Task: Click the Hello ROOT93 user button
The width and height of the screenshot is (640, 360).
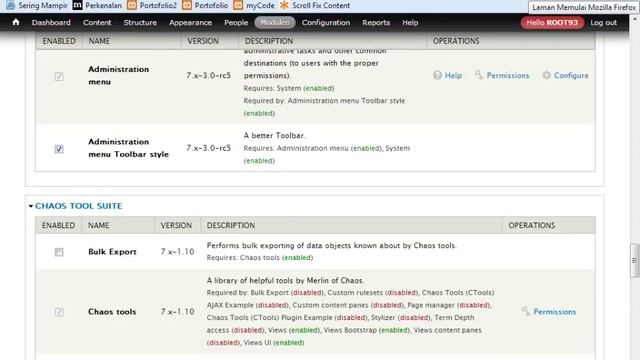Action: point(552,22)
